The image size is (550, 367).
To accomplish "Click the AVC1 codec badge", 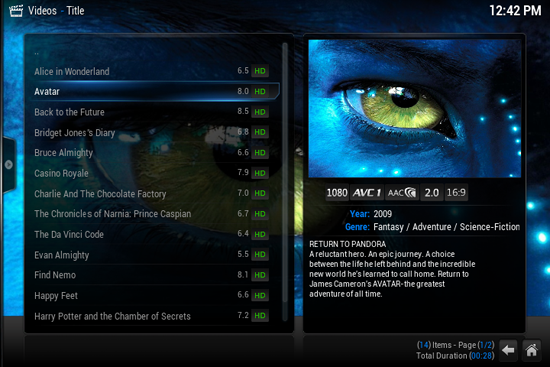I will (367, 193).
